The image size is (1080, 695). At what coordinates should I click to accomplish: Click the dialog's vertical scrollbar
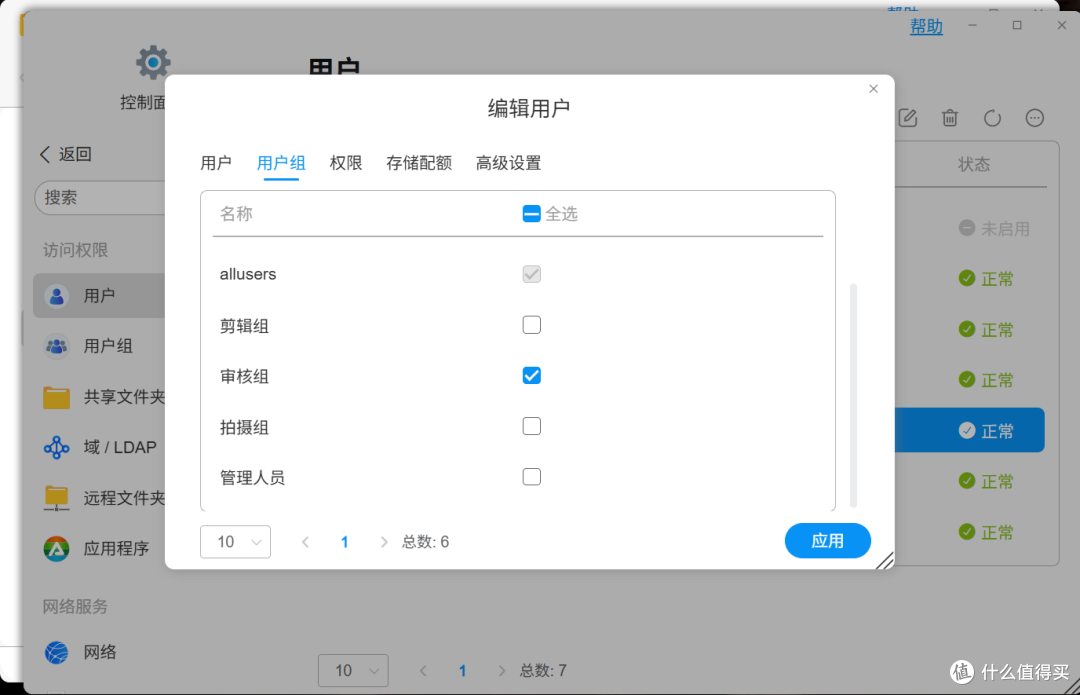tap(853, 395)
